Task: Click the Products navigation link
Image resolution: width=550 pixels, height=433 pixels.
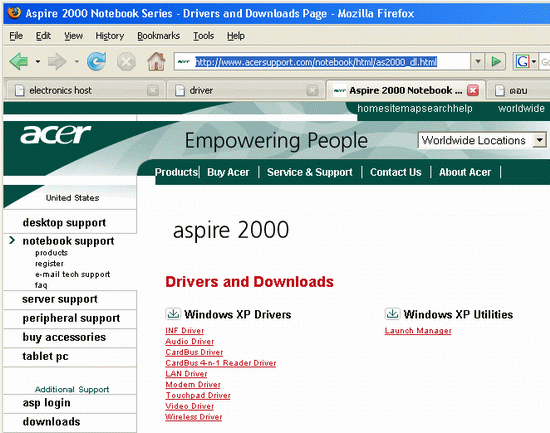Action: tap(176, 172)
